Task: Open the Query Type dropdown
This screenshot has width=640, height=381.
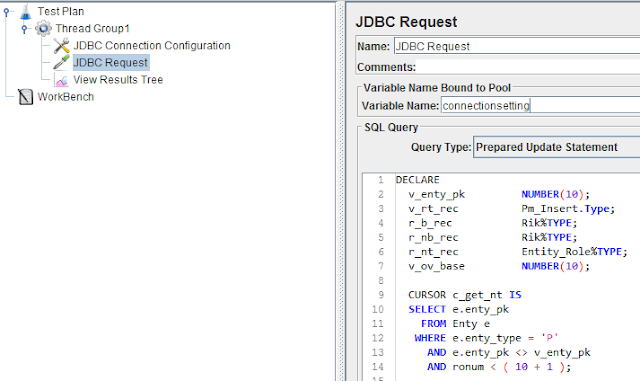Action: point(556,147)
